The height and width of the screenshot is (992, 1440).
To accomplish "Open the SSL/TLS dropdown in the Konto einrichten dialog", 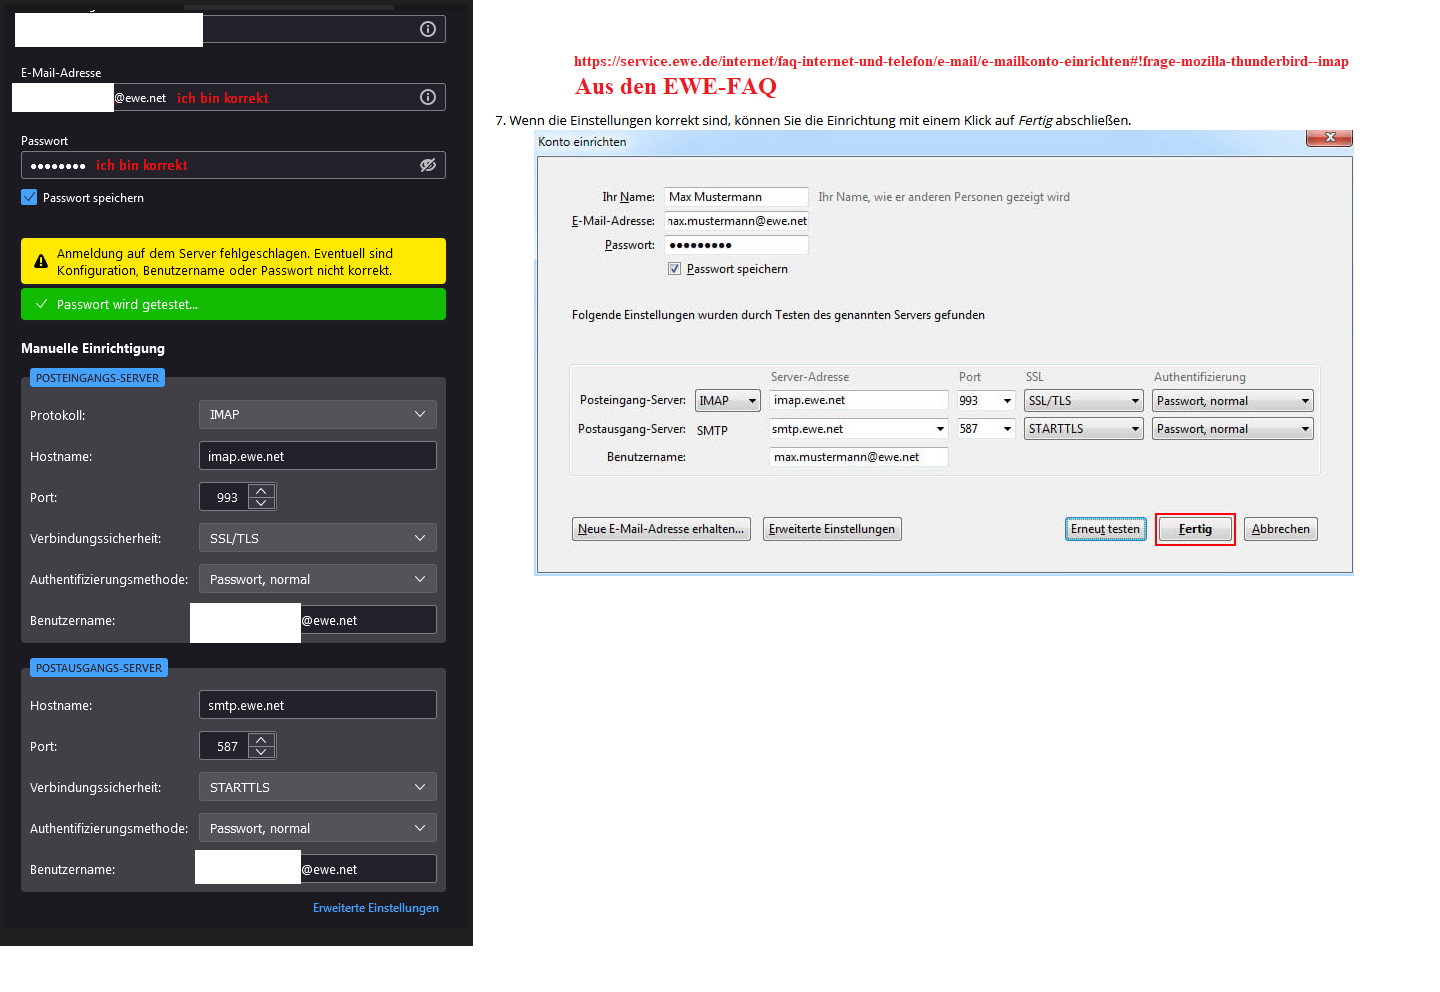I will click(x=1084, y=401).
